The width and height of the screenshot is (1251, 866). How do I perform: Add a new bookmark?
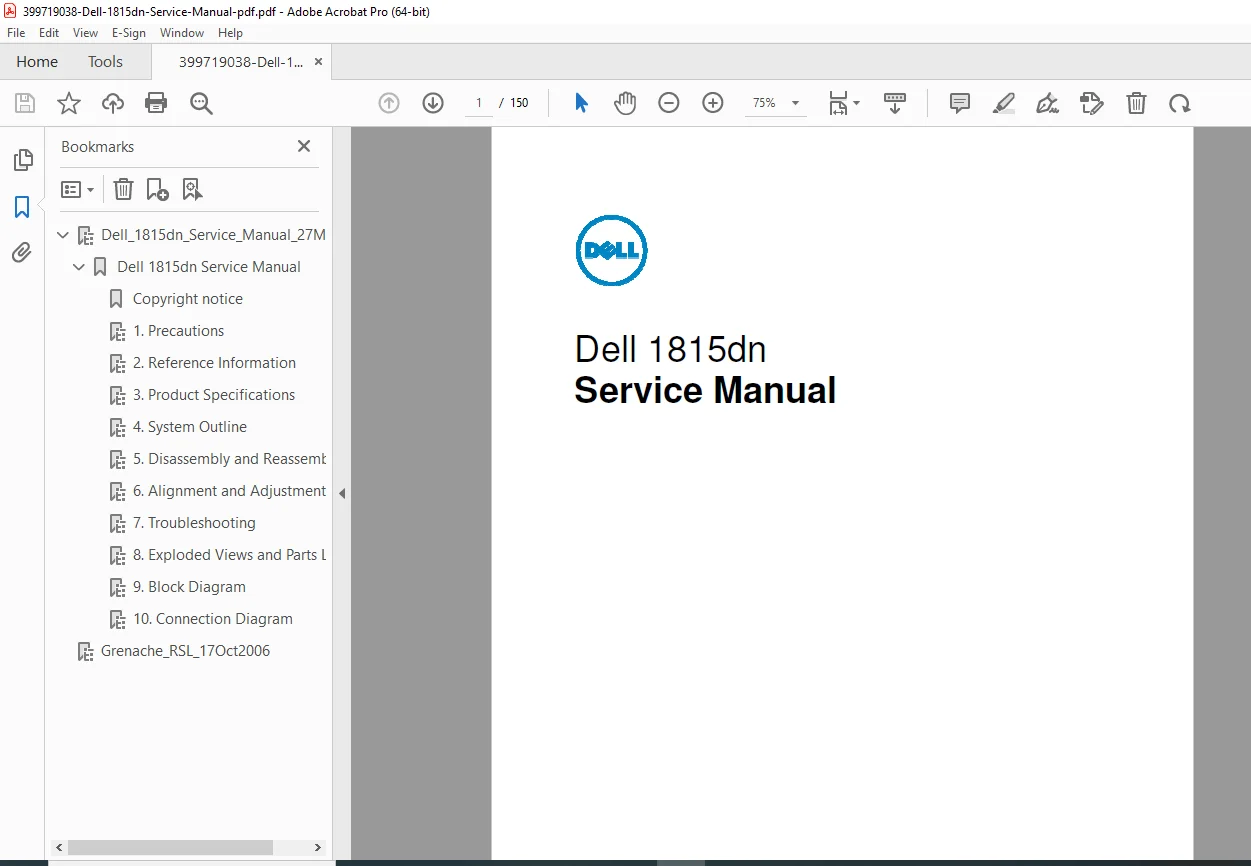click(x=157, y=189)
